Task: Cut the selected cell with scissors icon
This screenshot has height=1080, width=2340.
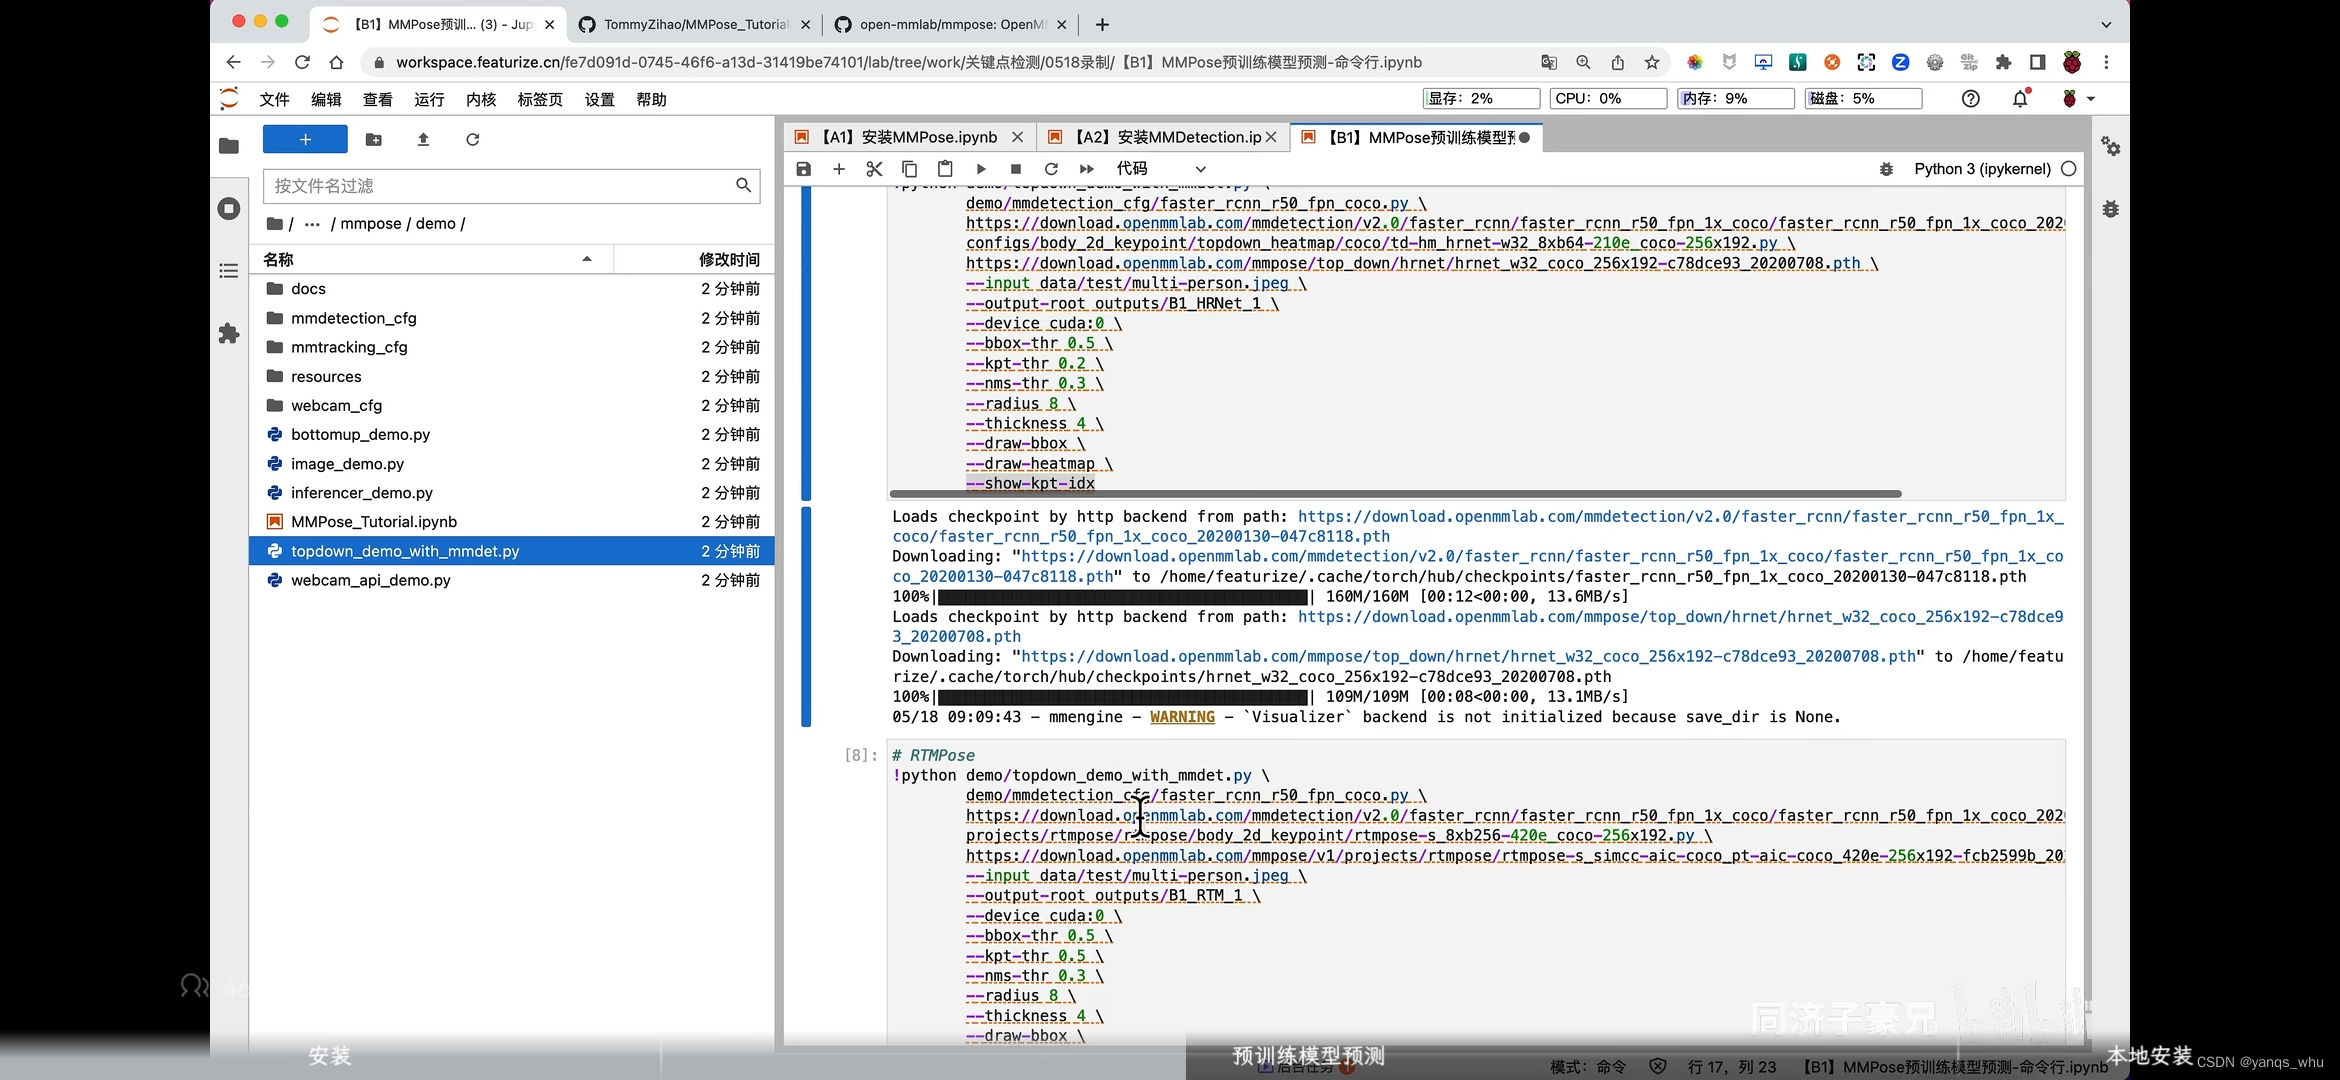Action: coord(874,169)
